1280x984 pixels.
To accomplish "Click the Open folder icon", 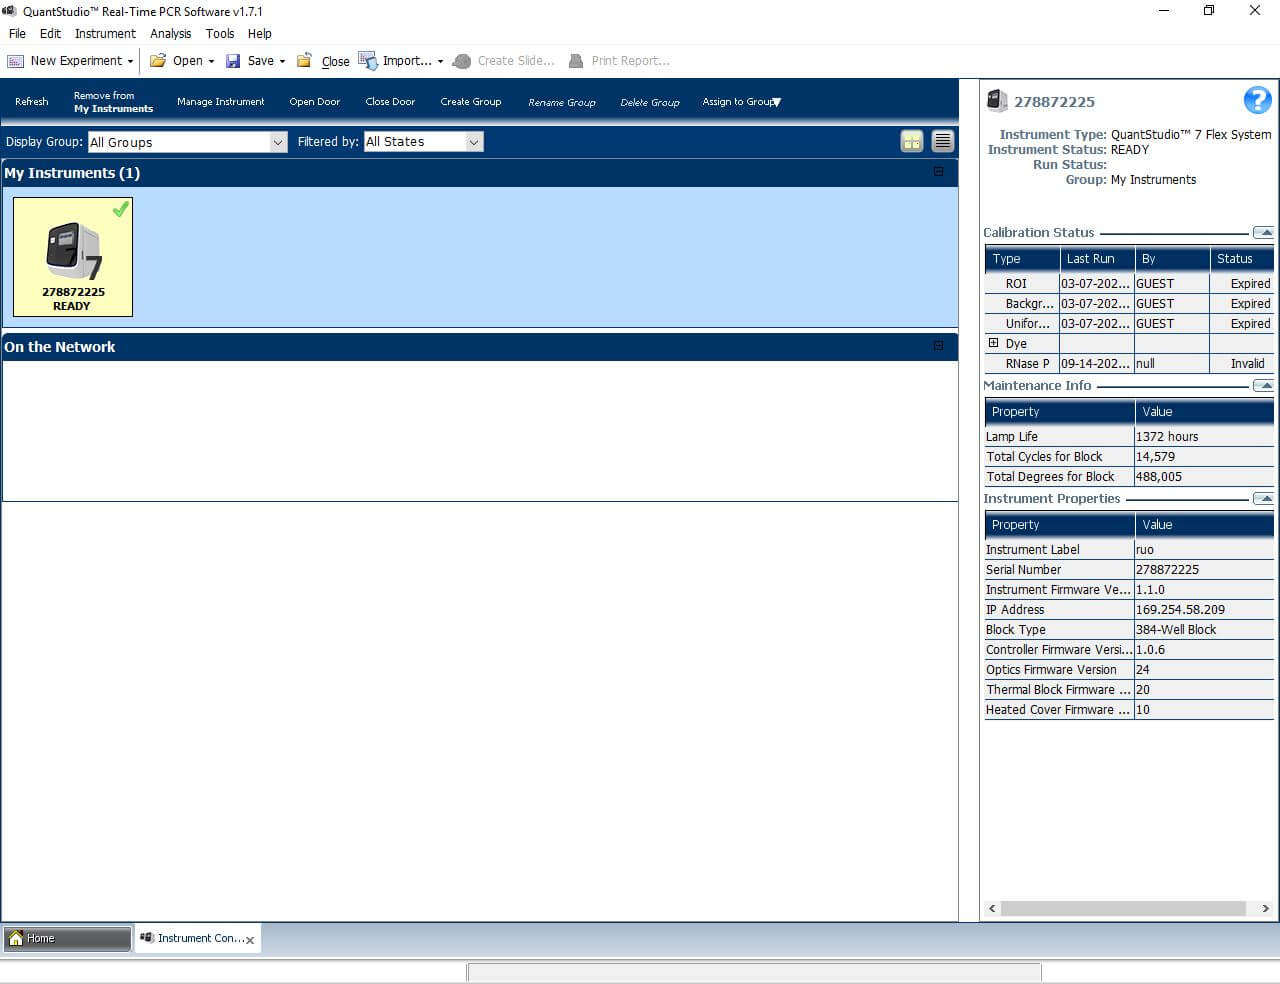I will (158, 61).
